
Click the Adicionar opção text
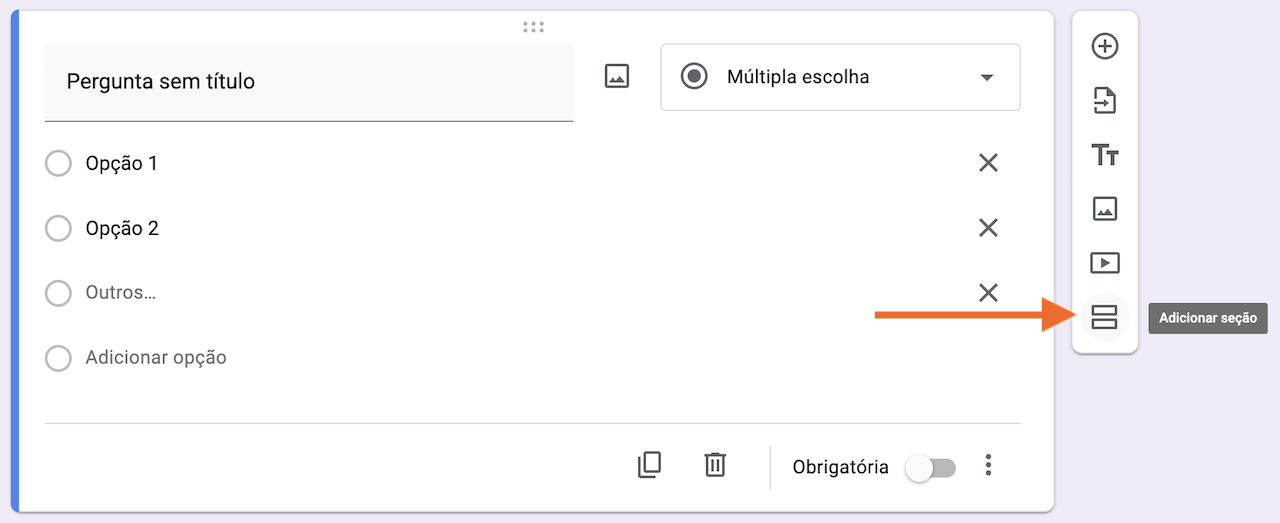[156, 357]
